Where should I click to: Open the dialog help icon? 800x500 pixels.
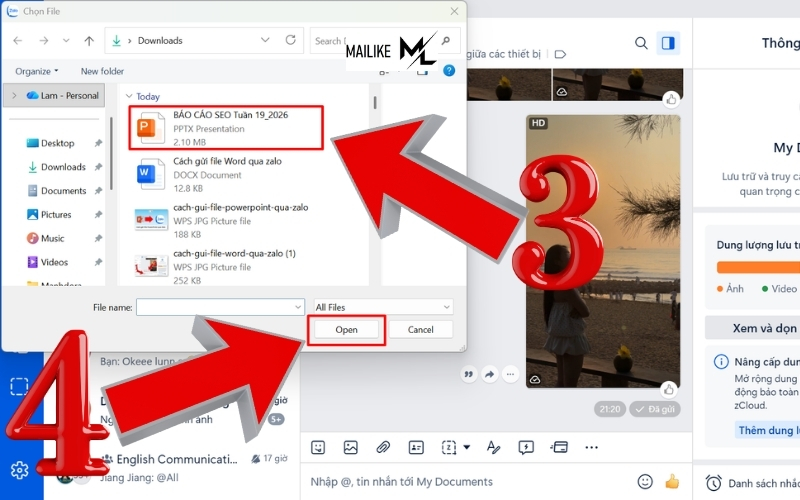pyautogui.click(x=449, y=71)
